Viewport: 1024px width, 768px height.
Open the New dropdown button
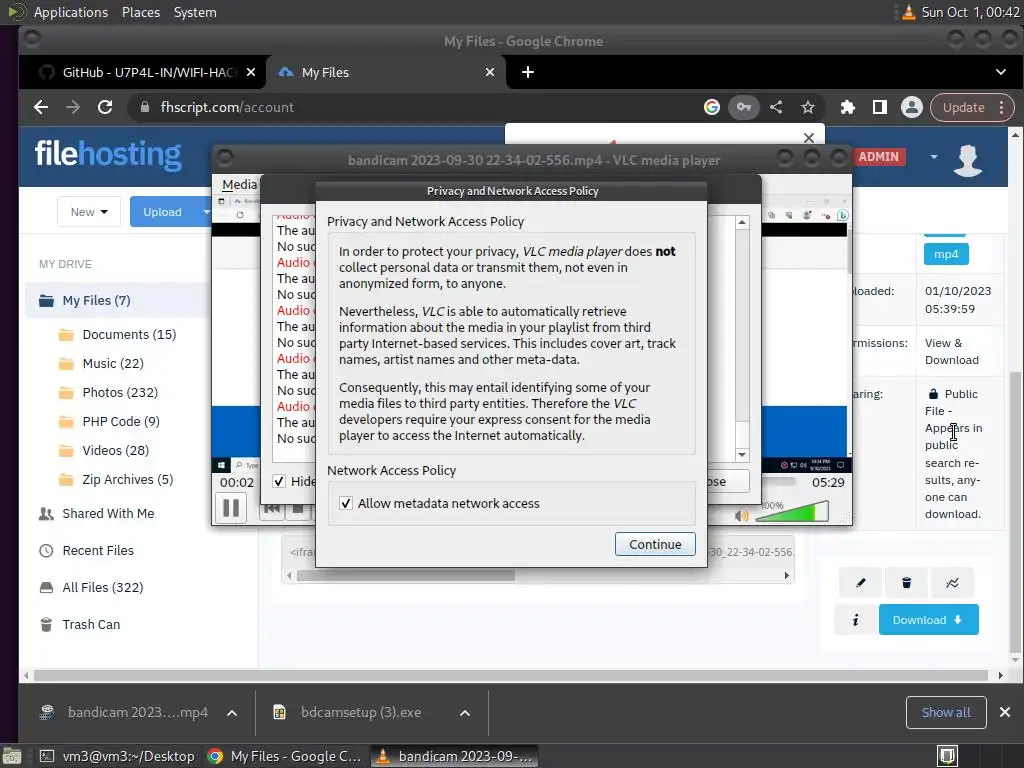[x=89, y=212]
